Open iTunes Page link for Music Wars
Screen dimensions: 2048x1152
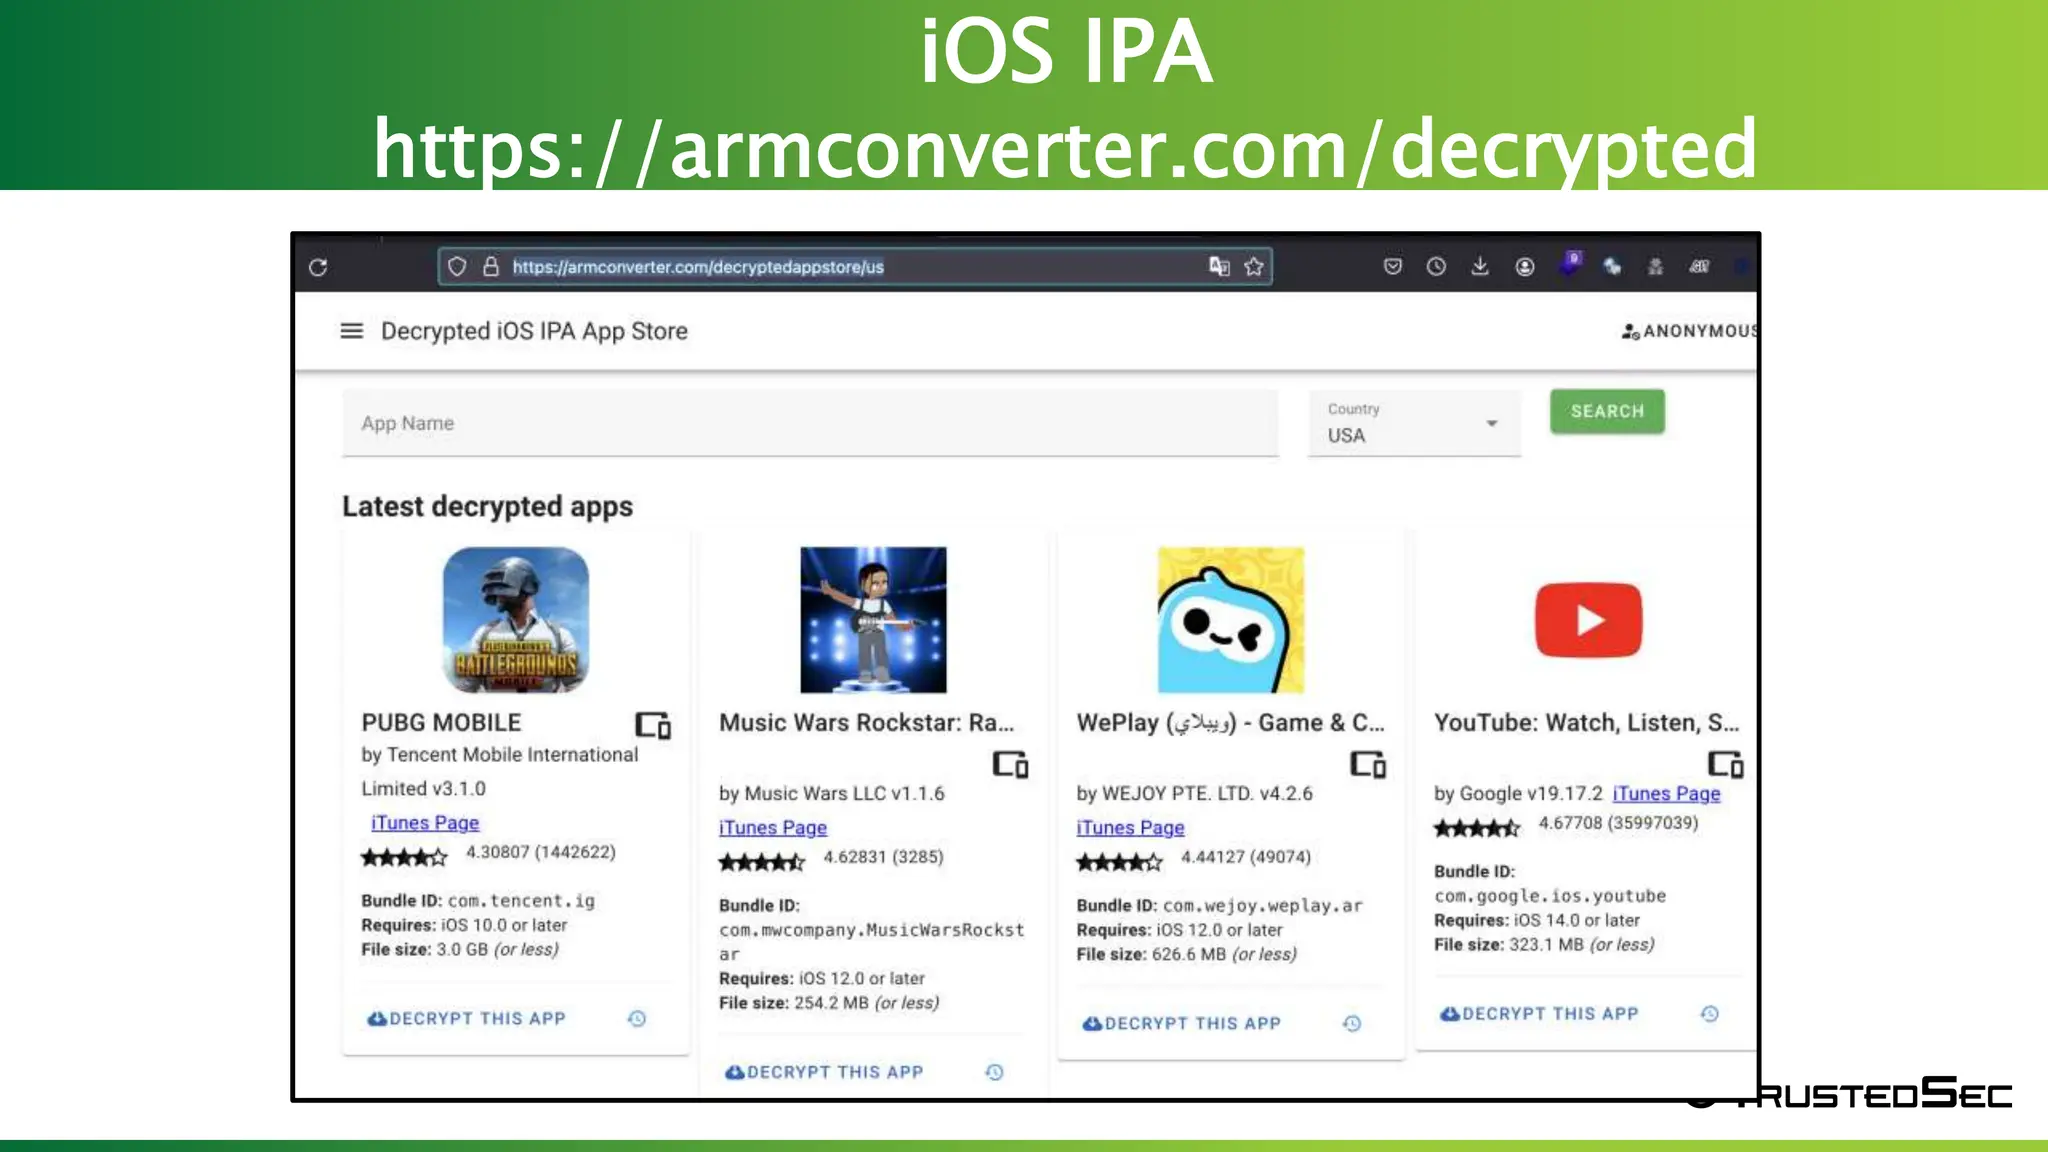(773, 828)
